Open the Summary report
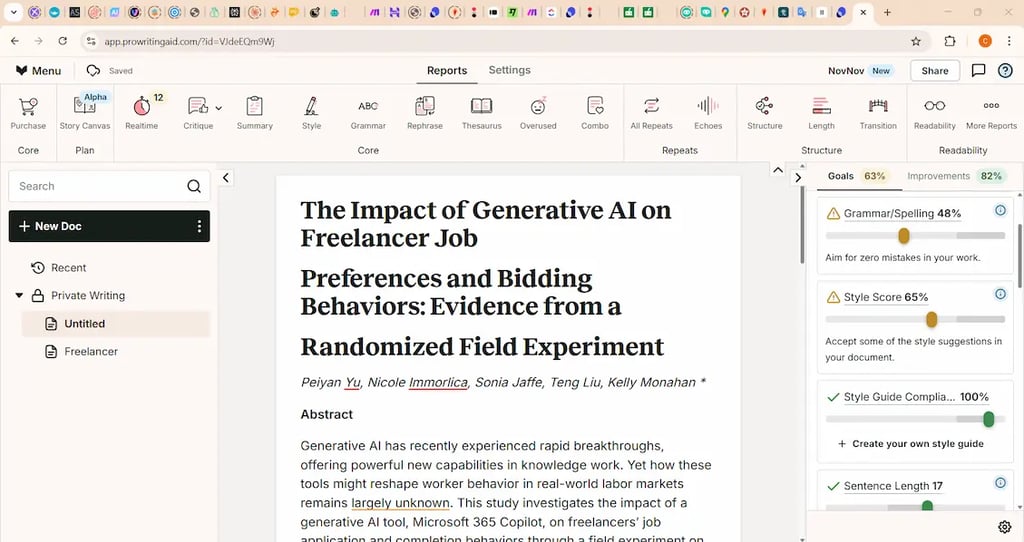This screenshot has height=542, width=1024. 255,114
